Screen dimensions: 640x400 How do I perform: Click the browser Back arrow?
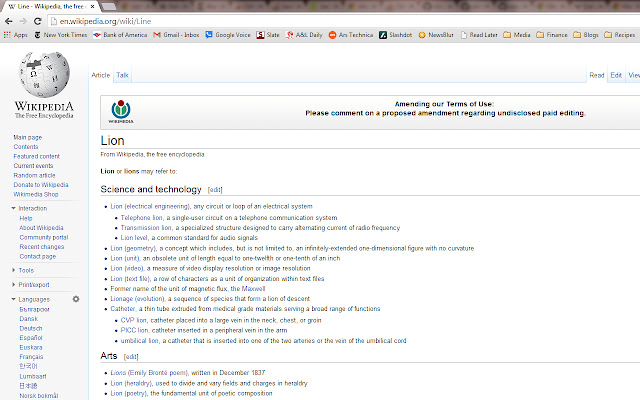point(9,21)
